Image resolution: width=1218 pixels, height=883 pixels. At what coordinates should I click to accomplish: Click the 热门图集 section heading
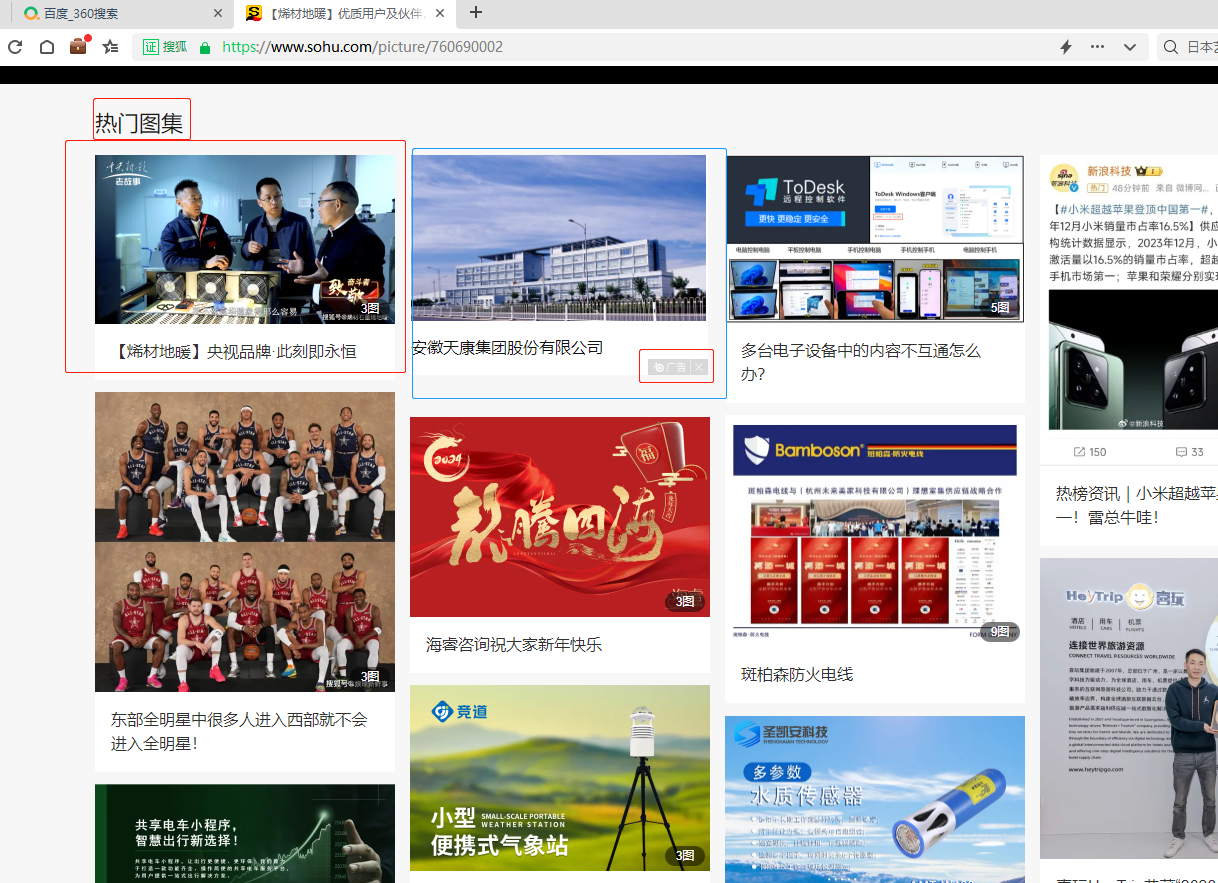click(x=140, y=124)
